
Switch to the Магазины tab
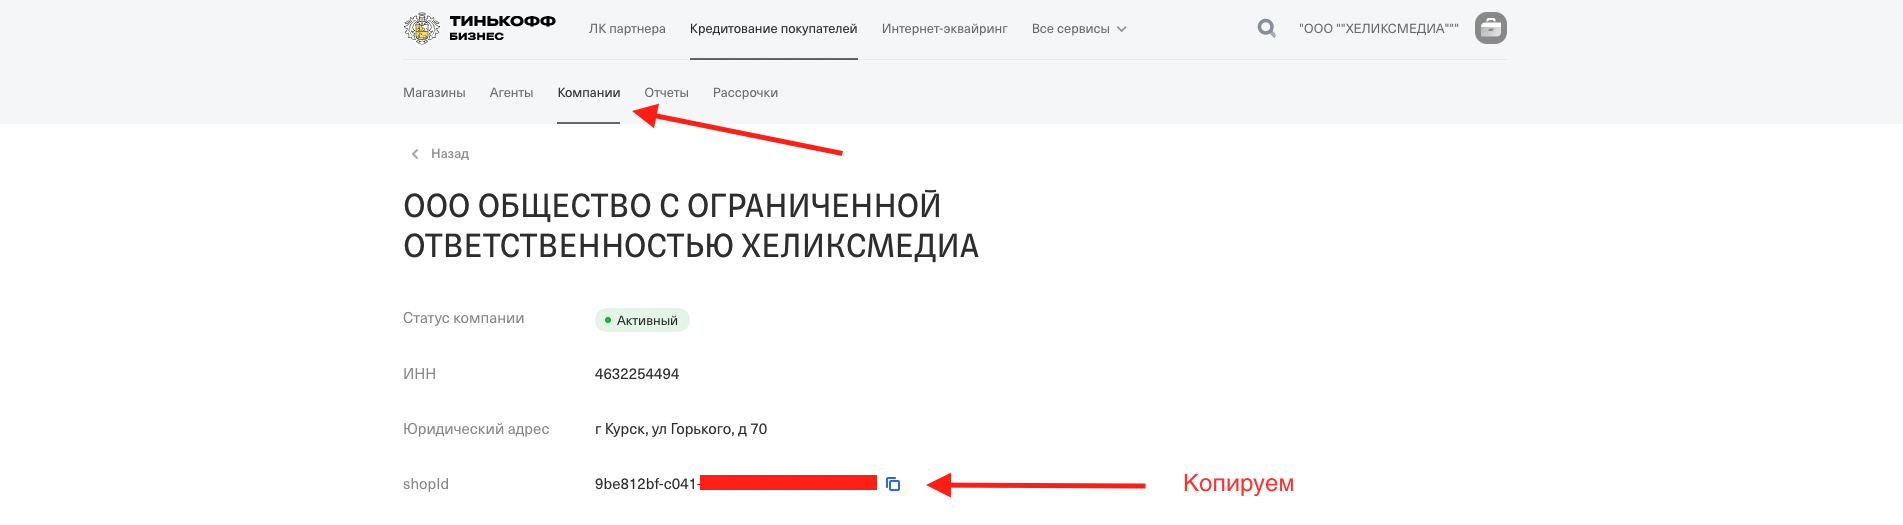coord(434,93)
